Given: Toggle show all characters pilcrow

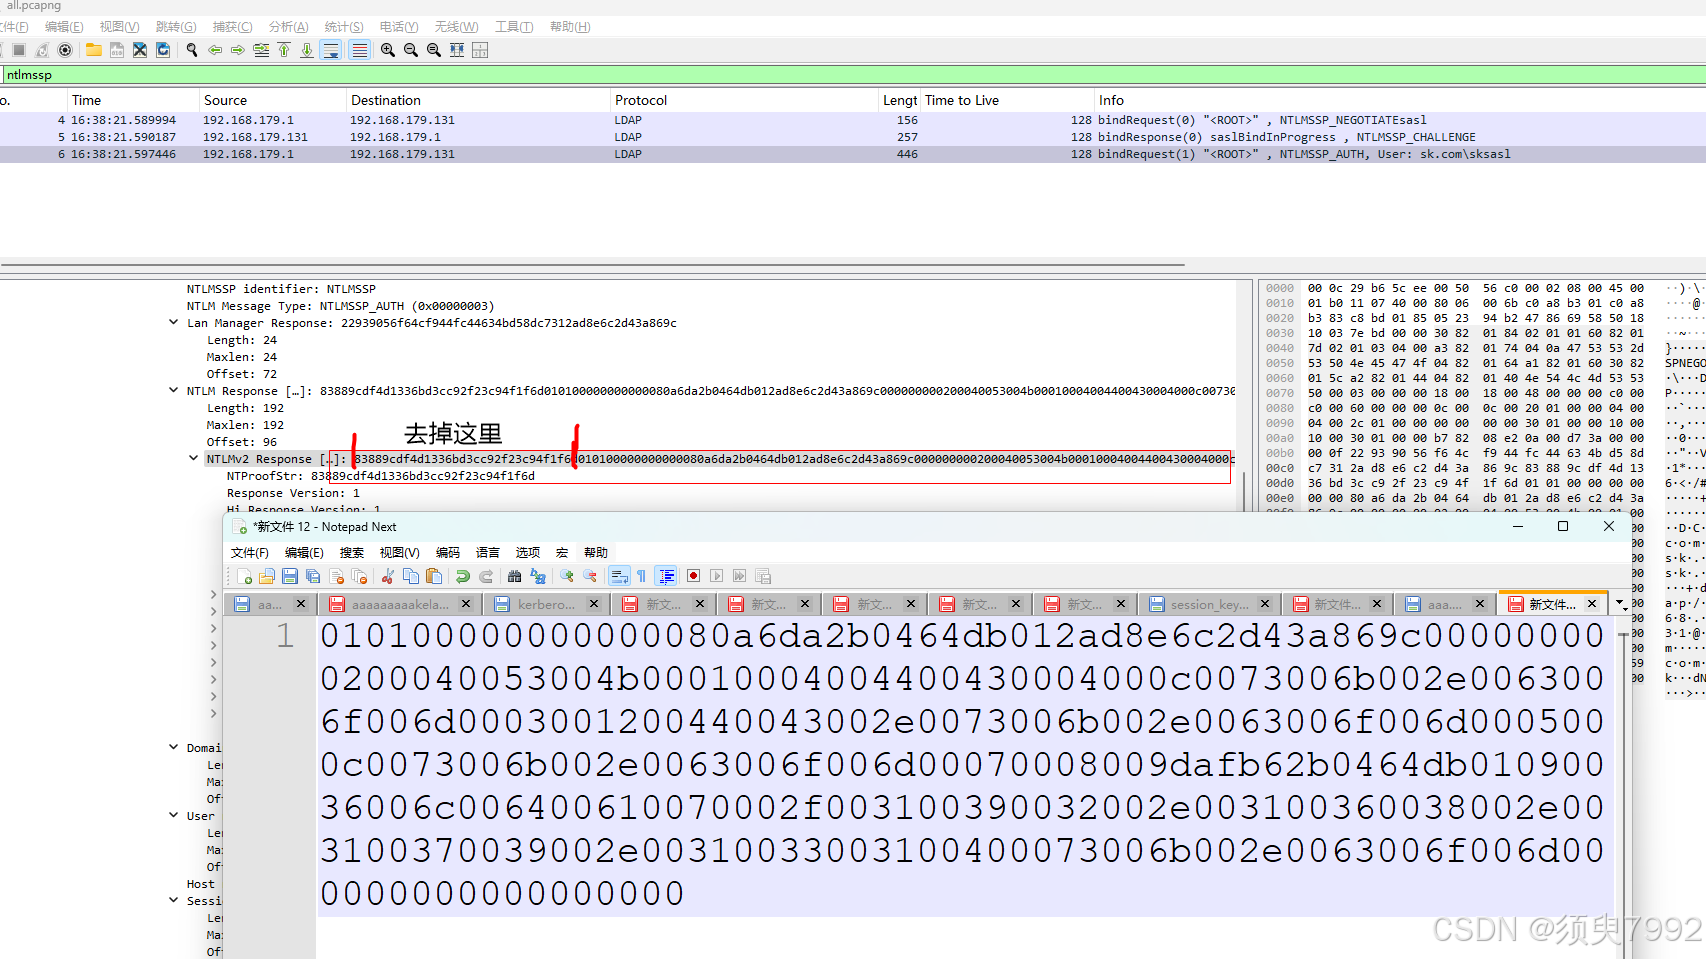Looking at the screenshot, I should [x=642, y=576].
